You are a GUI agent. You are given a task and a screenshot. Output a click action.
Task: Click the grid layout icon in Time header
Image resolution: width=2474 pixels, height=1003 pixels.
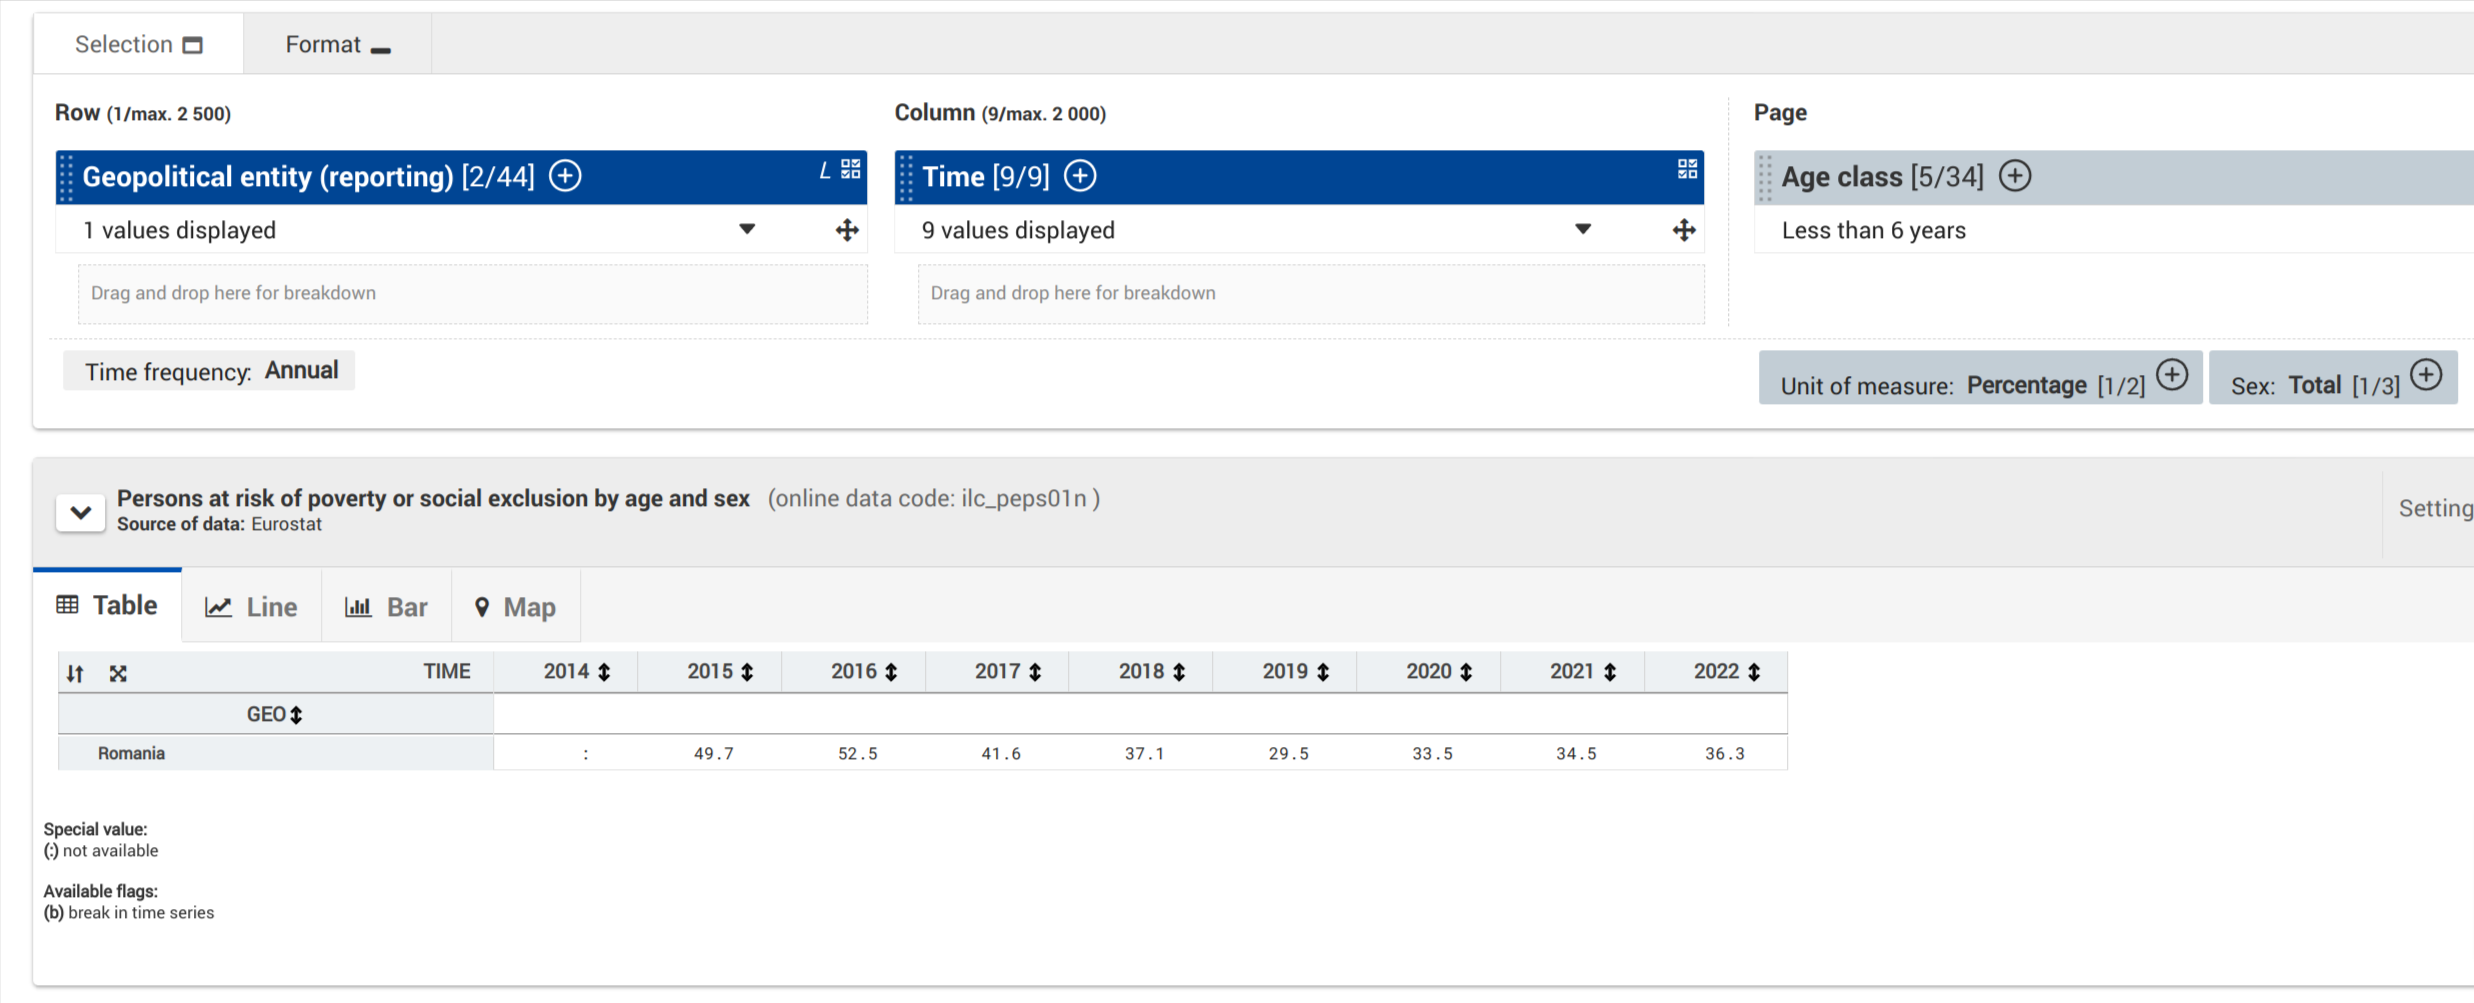1687,169
